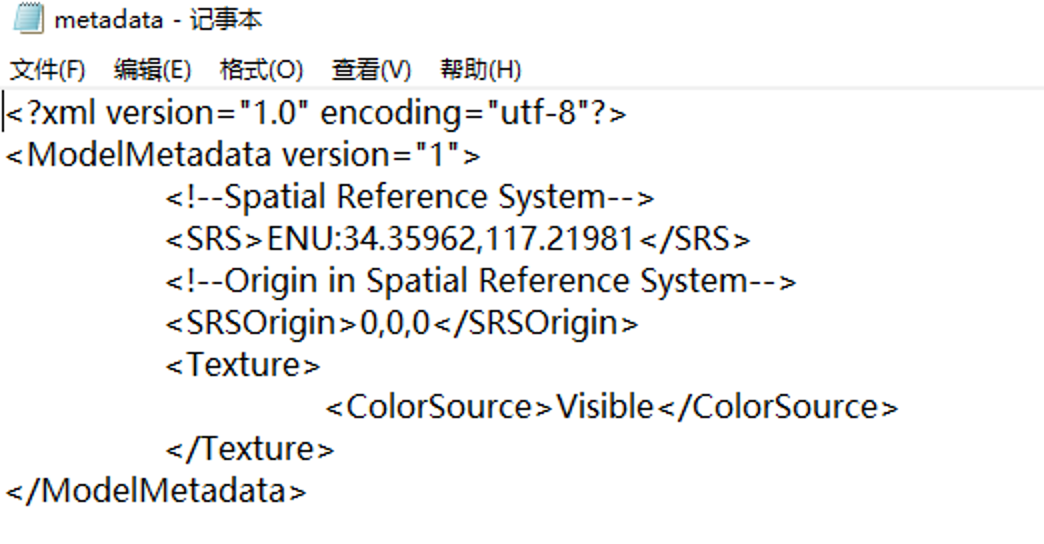This screenshot has width=1044, height=544.
Task: Click the Spatial Reference System comment line
Action: pyautogui.click(x=410, y=197)
